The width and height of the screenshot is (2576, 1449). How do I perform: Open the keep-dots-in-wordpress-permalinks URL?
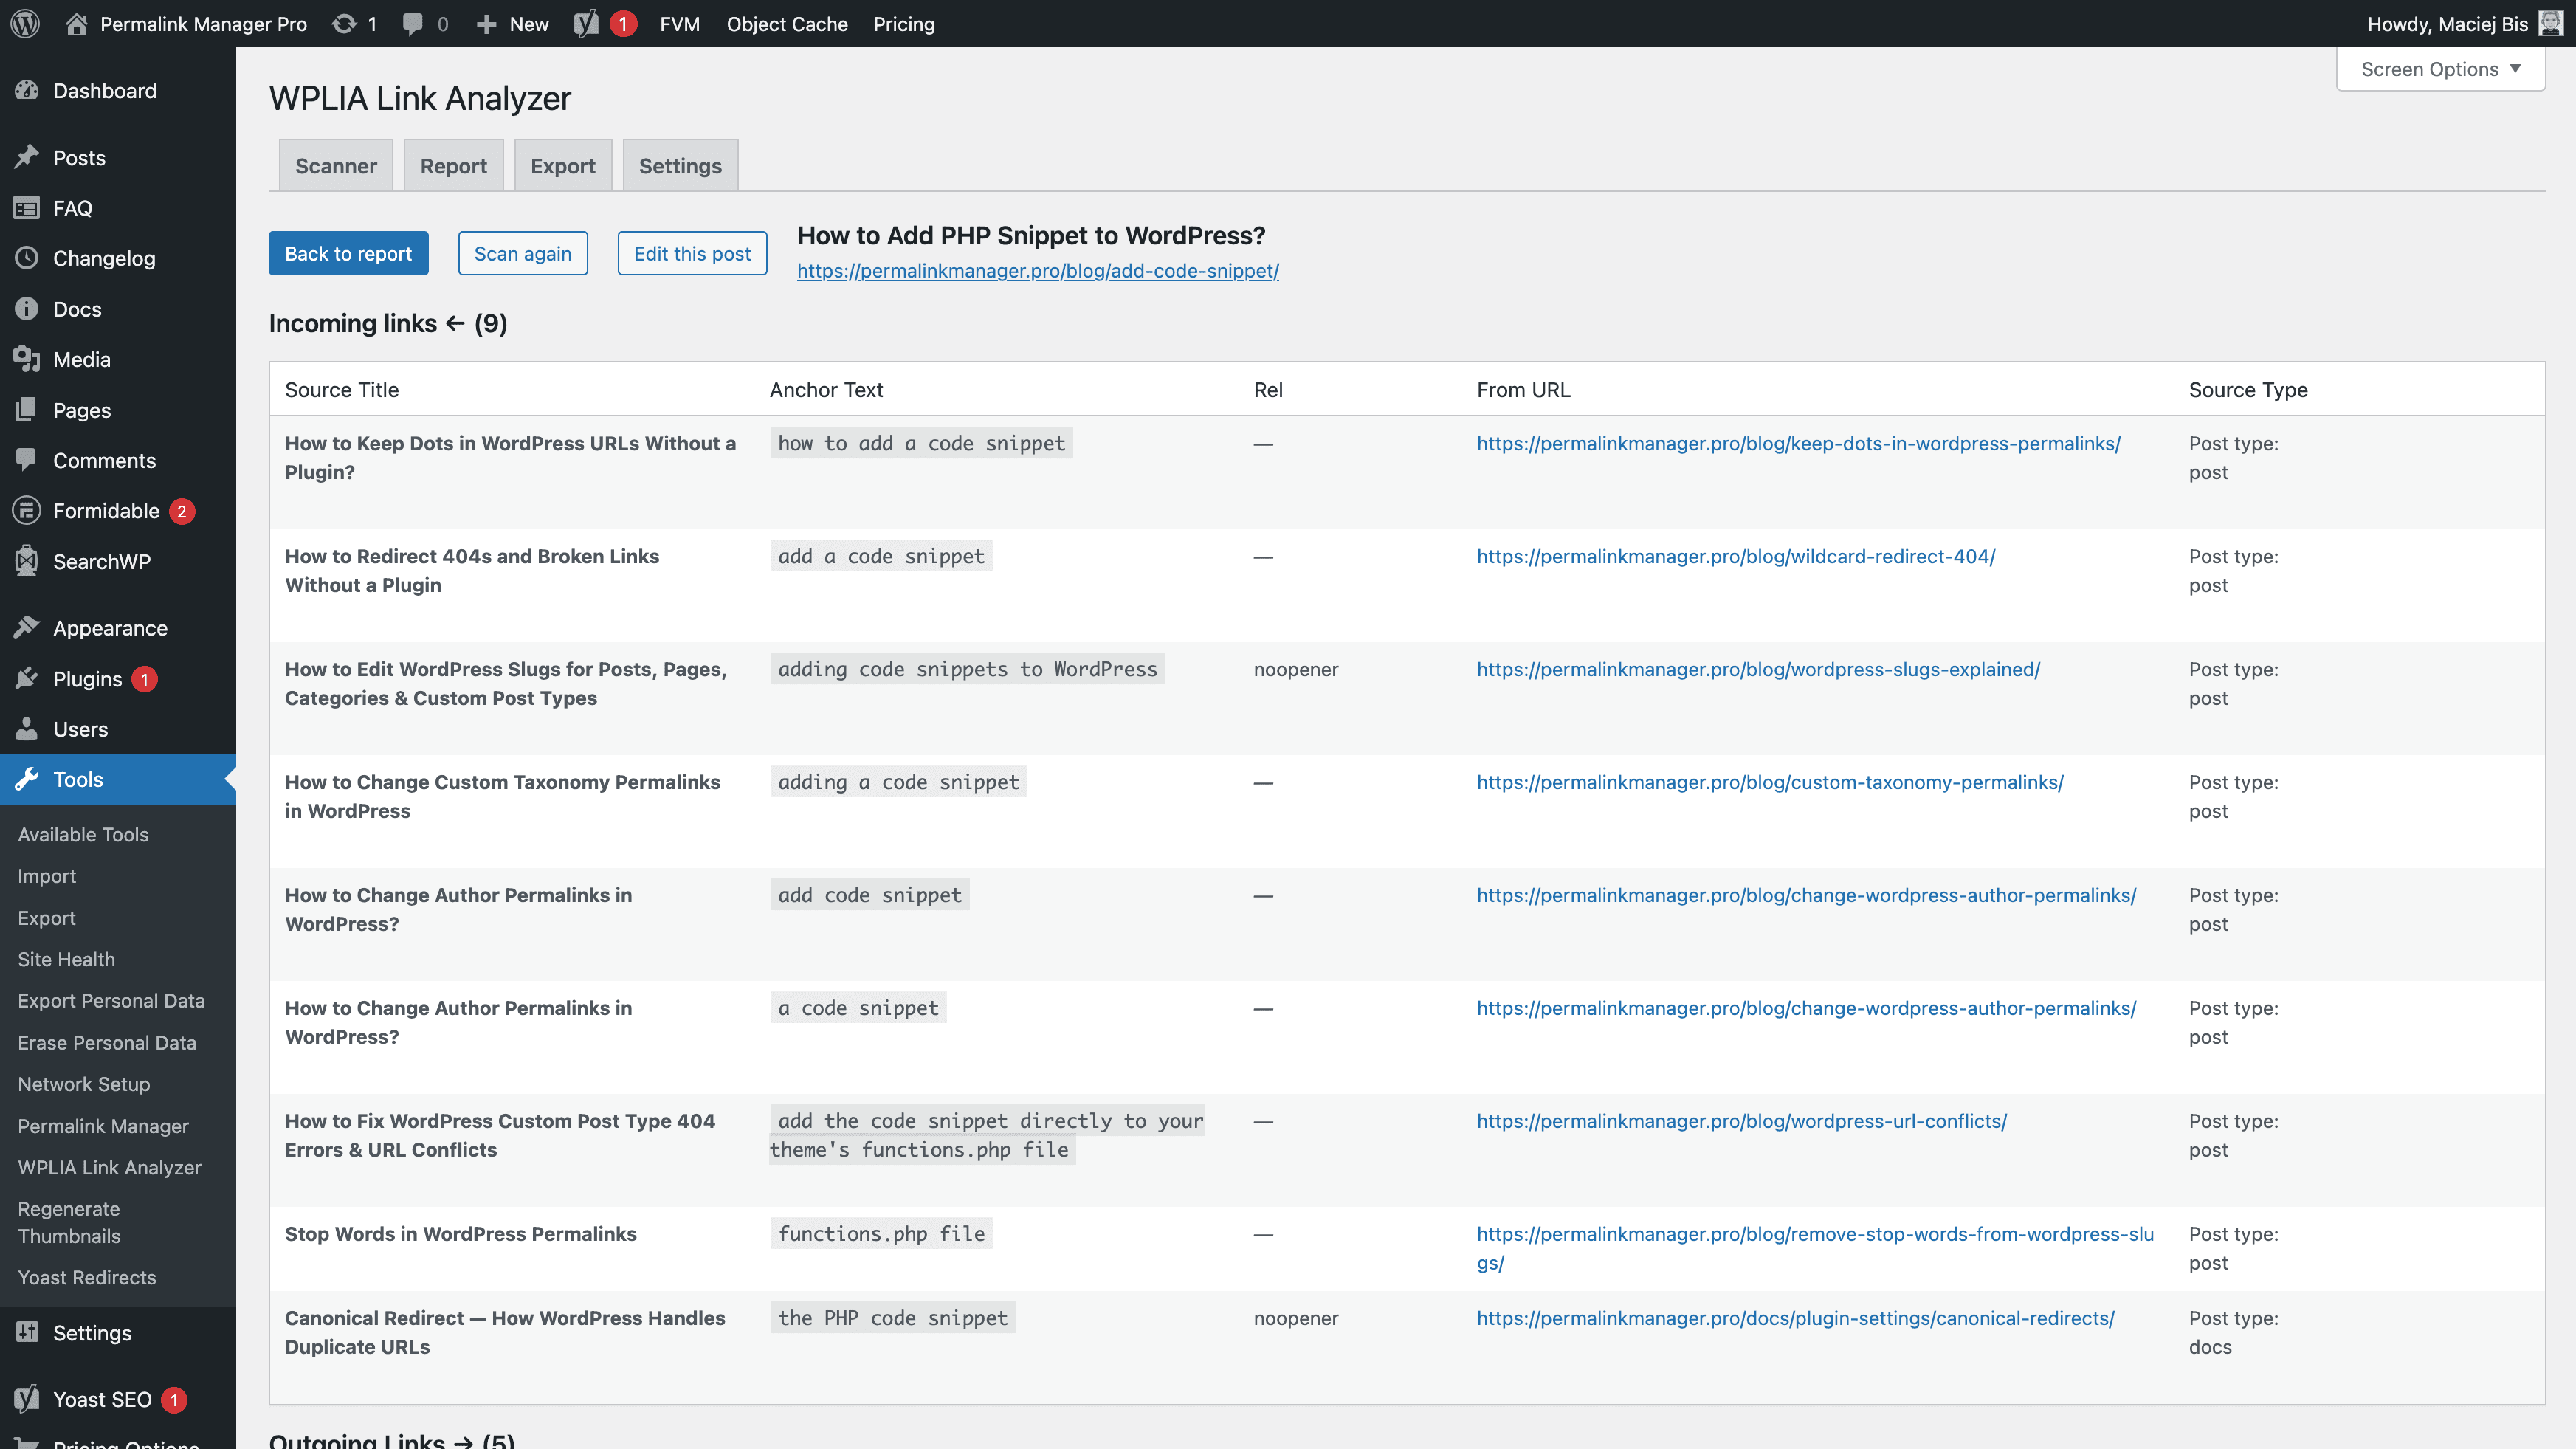[1798, 443]
